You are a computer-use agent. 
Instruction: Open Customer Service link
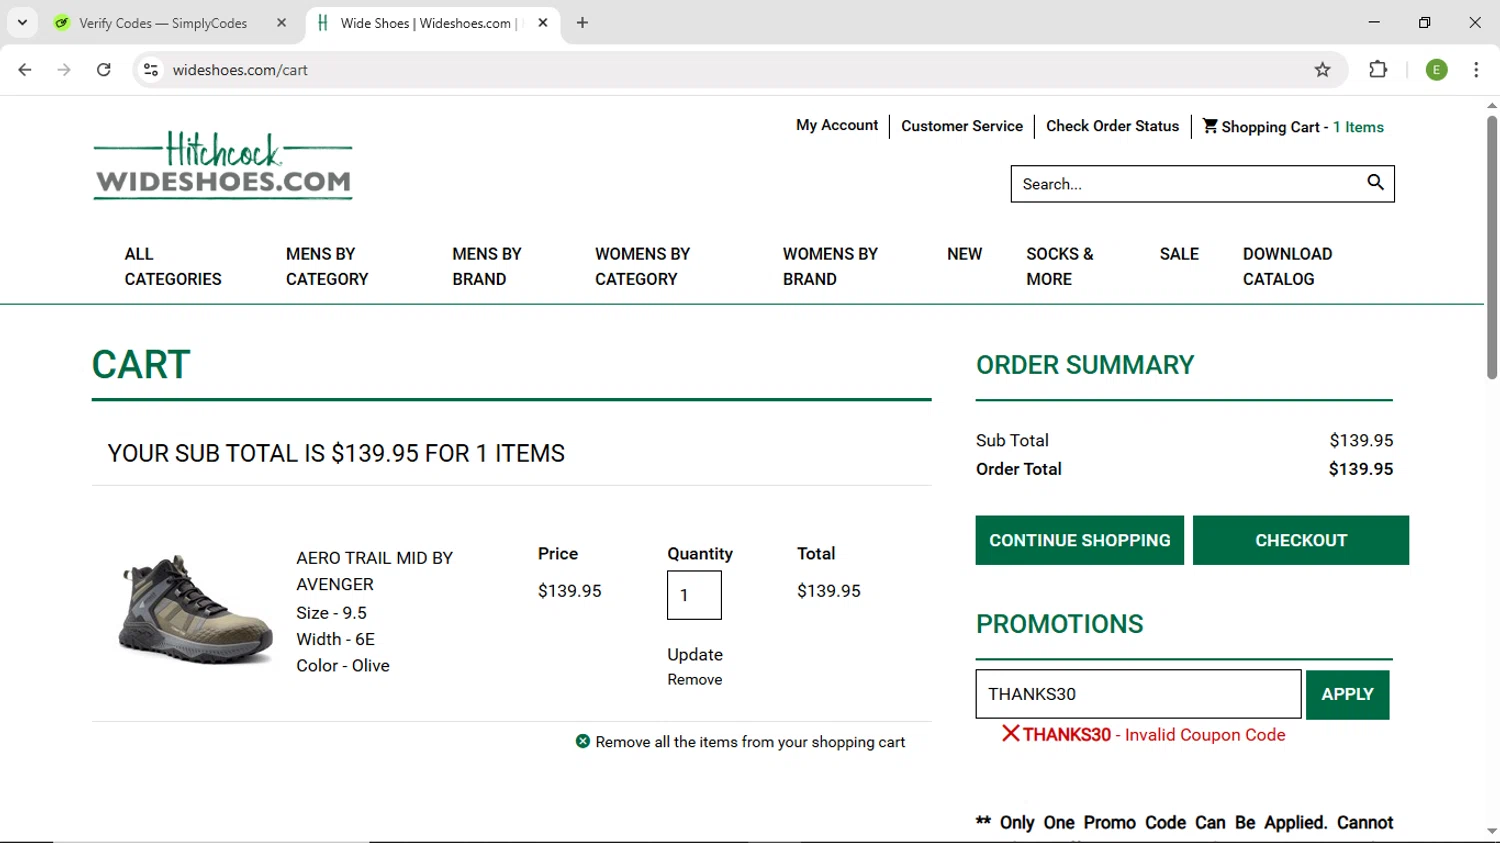pyautogui.click(x=962, y=126)
